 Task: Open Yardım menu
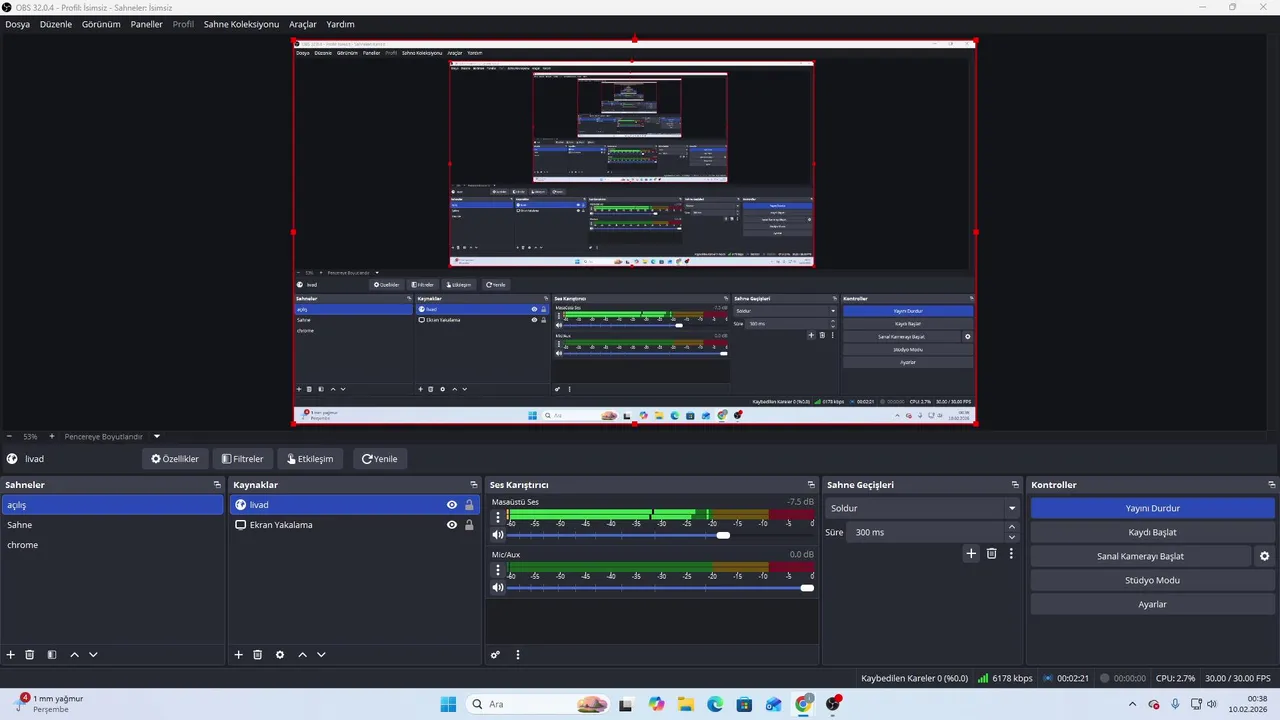point(340,24)
